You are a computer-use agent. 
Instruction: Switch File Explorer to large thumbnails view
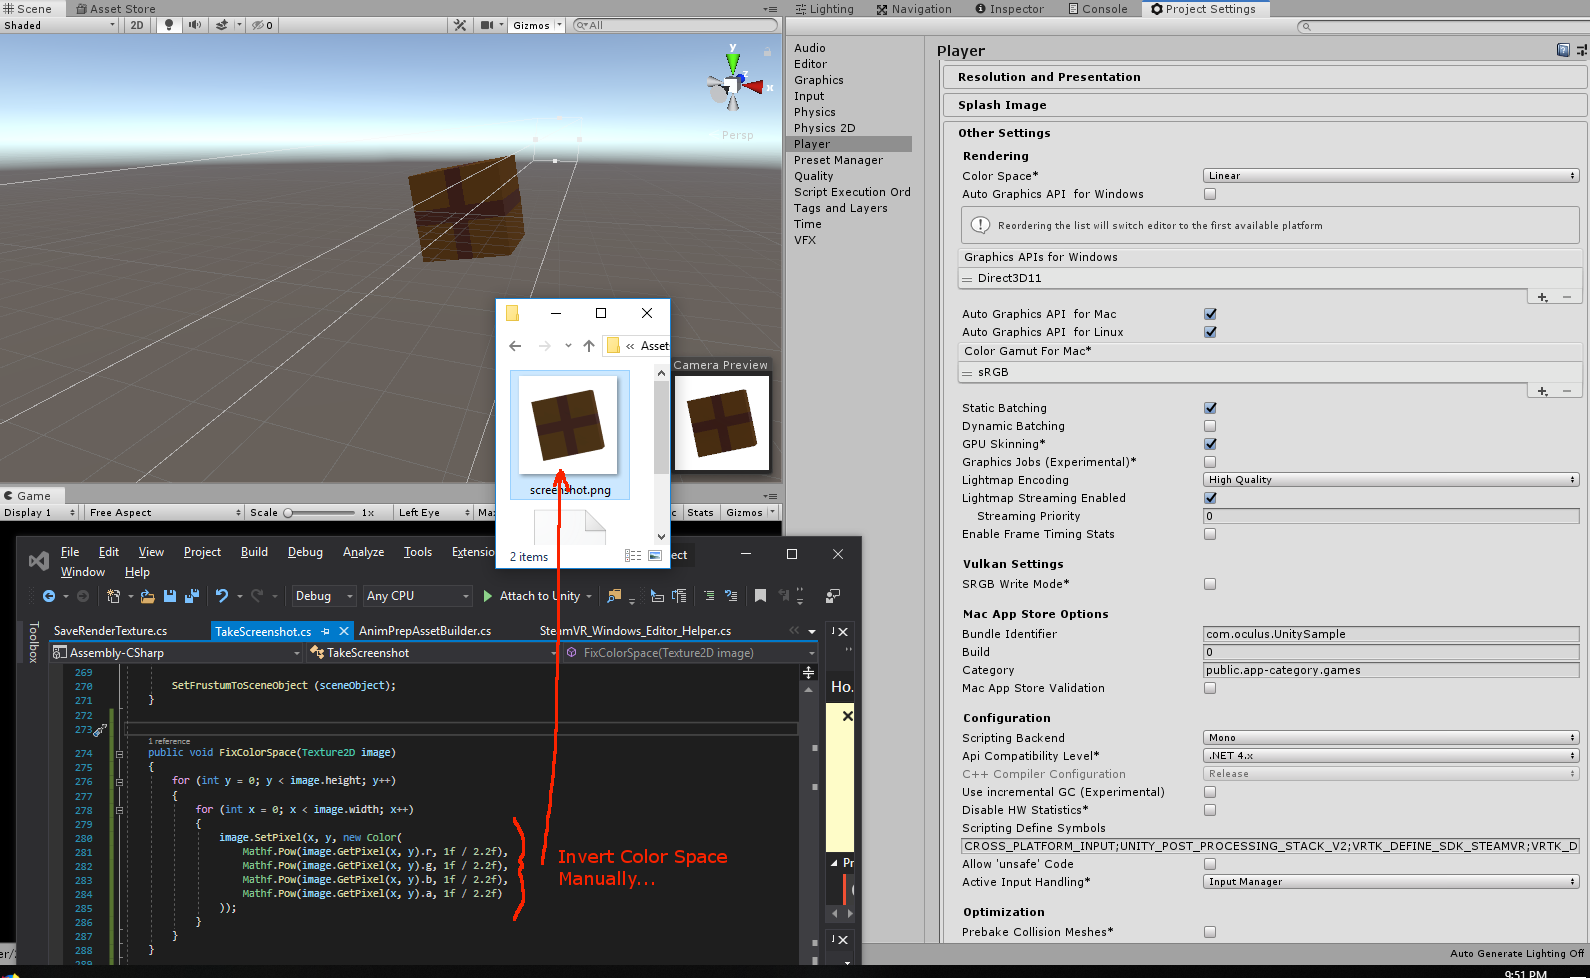655,556
